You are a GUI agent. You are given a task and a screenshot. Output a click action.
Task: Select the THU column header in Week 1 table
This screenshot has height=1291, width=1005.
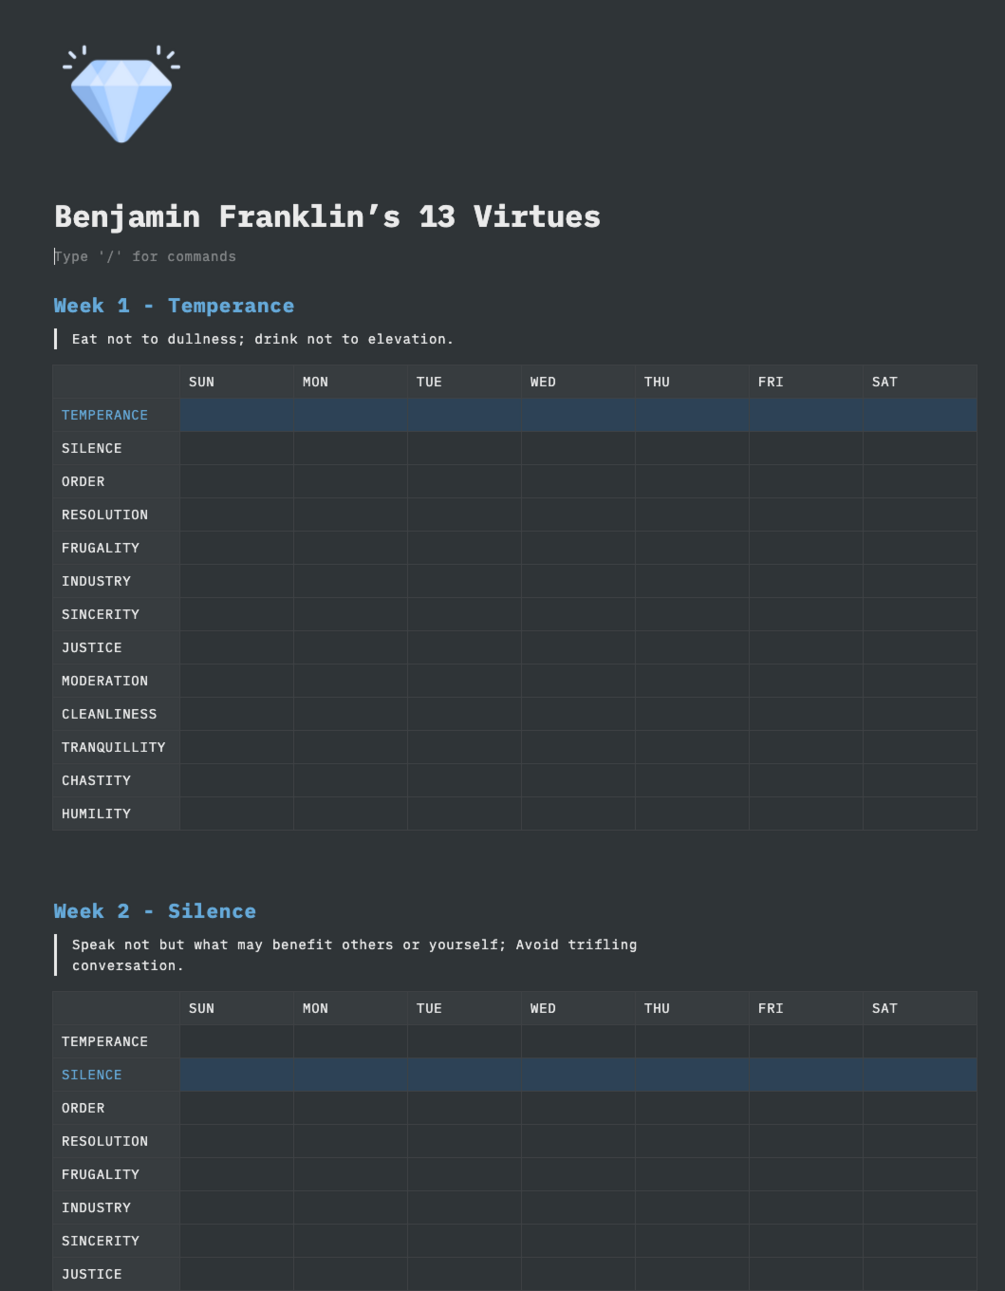click(657, 382)
